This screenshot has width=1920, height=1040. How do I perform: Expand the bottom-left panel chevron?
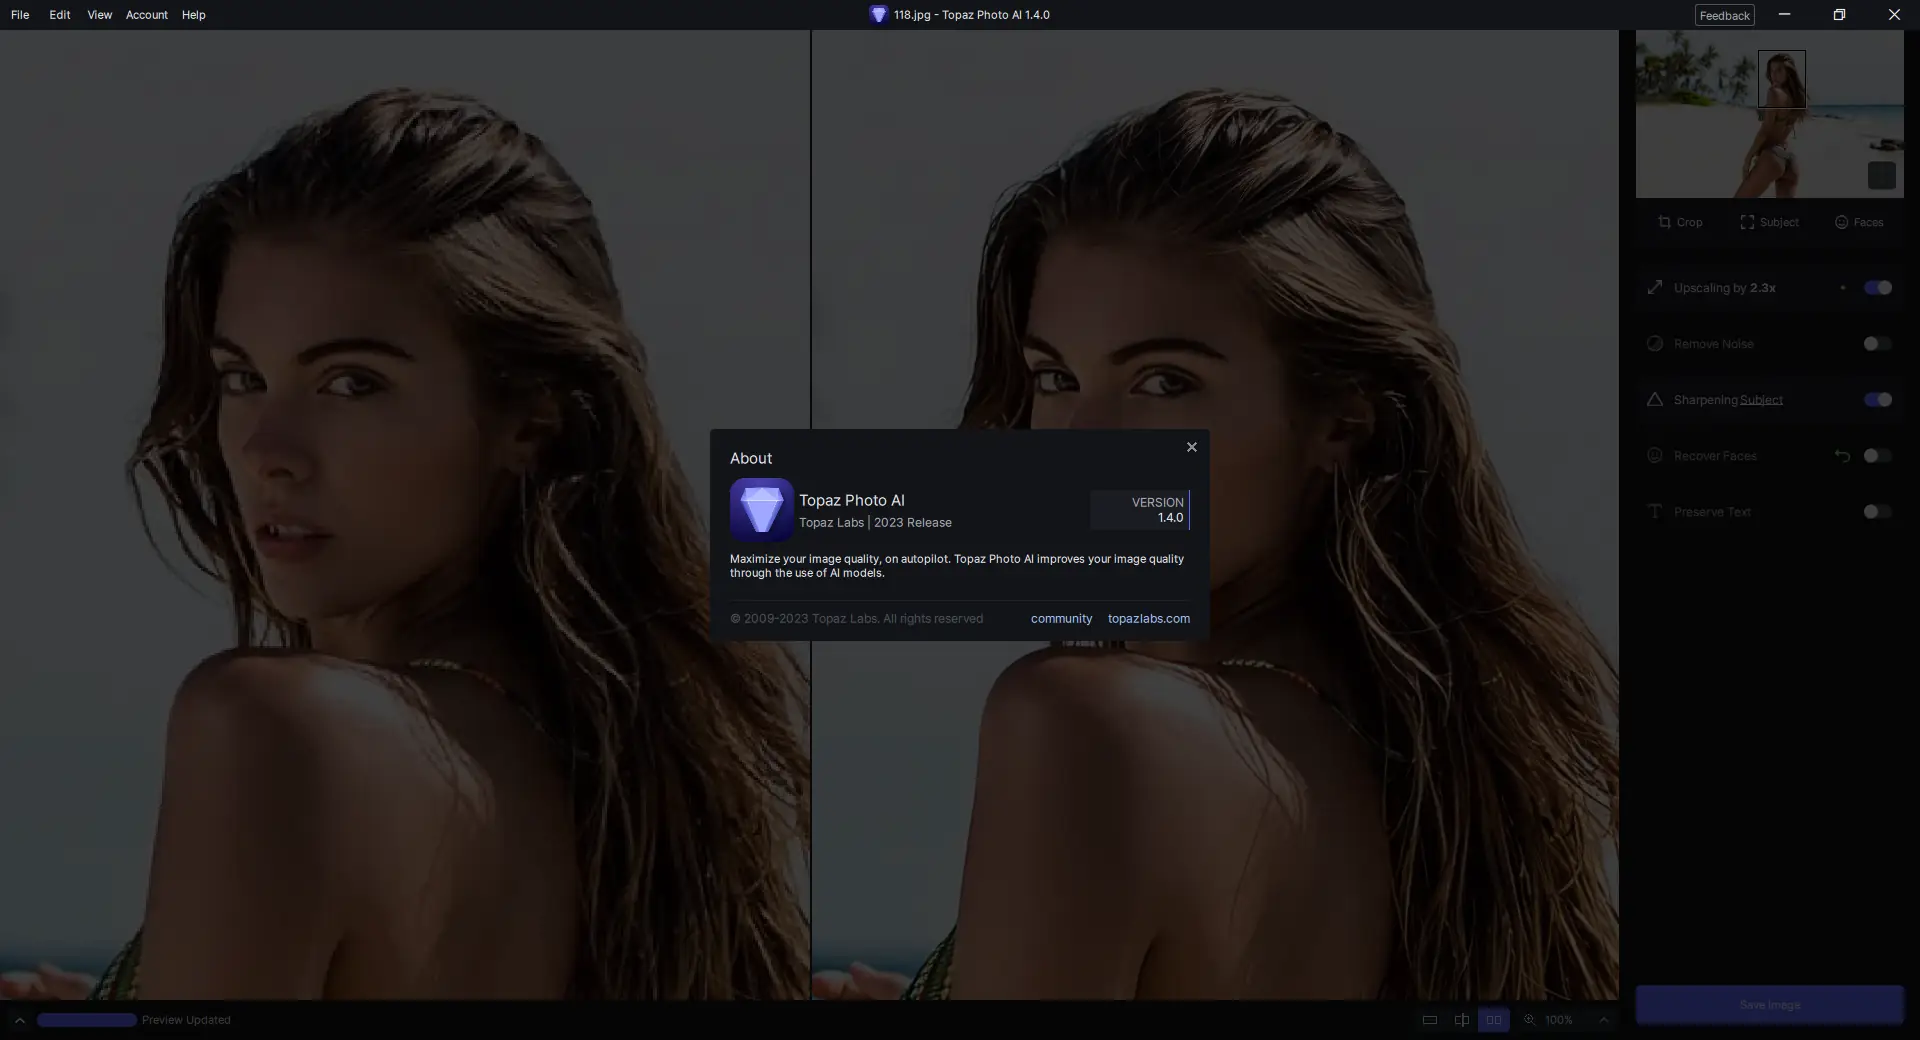point(19,1020)
